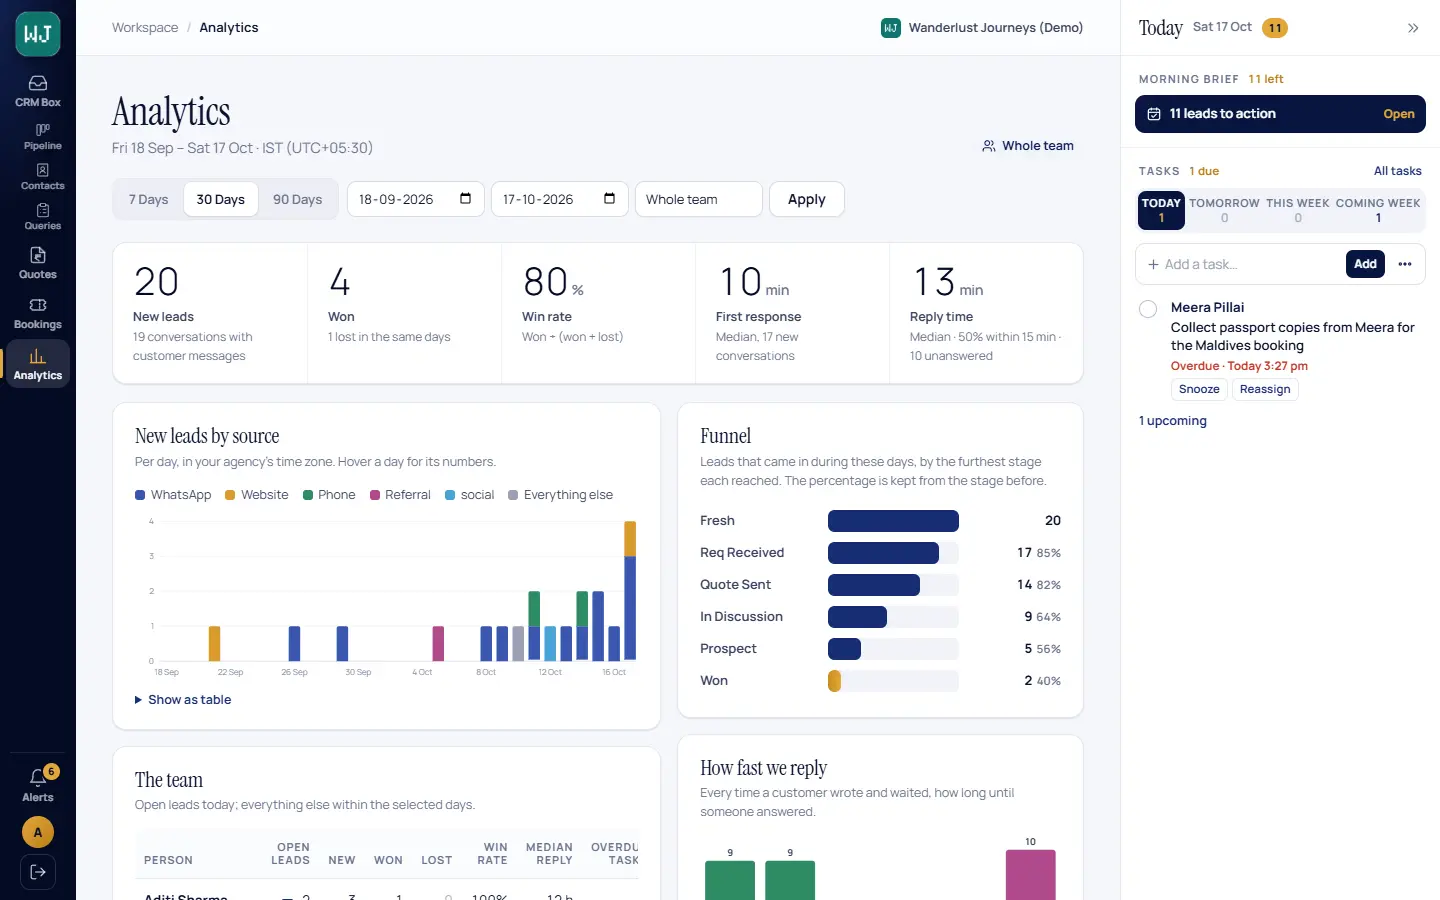Toggle WhatsApp series in chart legend
Viewport: 1440px width, 900px height.
tap(173, 495)
